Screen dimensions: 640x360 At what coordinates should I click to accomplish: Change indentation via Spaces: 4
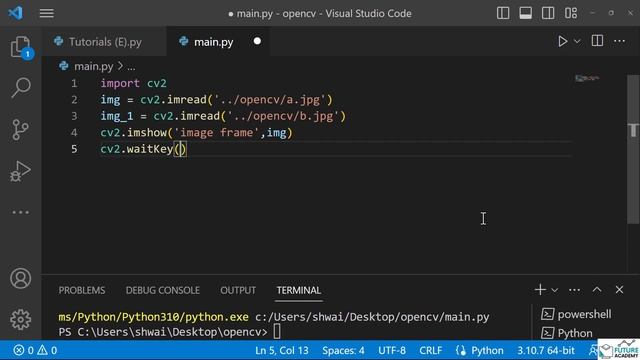[343, 350]
